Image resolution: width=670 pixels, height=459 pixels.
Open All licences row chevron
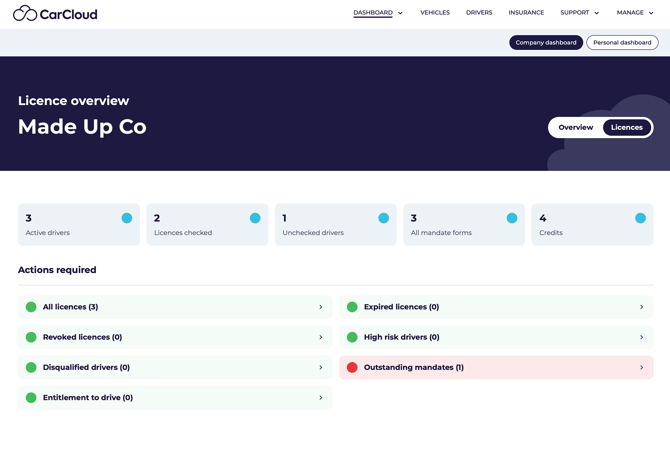321,307
